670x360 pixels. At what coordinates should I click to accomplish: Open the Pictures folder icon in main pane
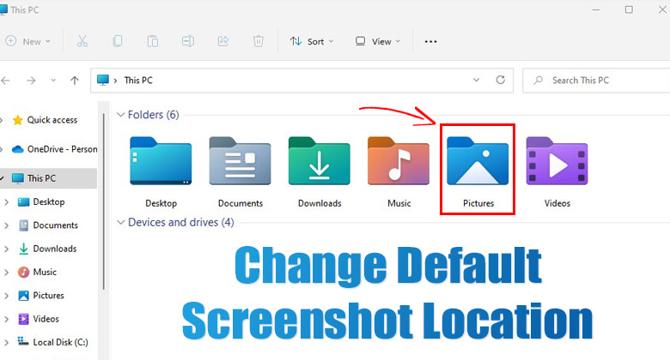pos(478,161)
